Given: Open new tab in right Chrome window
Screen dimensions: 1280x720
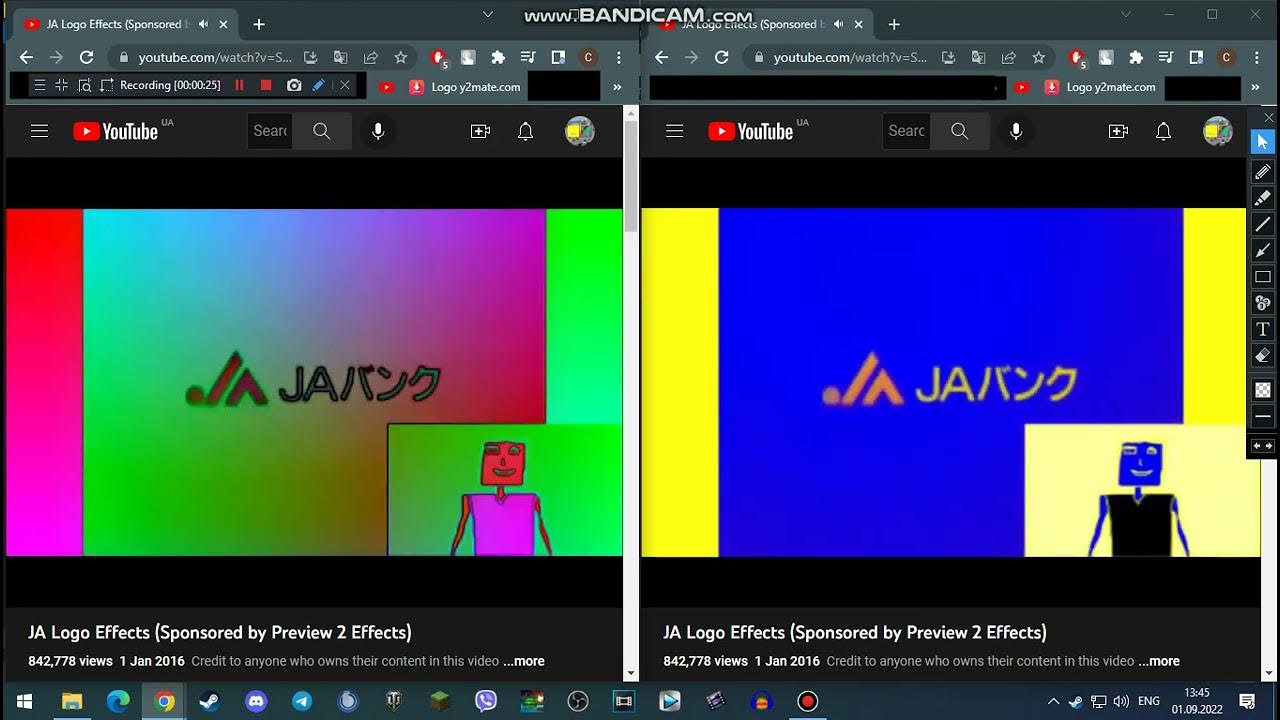Looking at the screenshot, I should [x=894, y=24].
